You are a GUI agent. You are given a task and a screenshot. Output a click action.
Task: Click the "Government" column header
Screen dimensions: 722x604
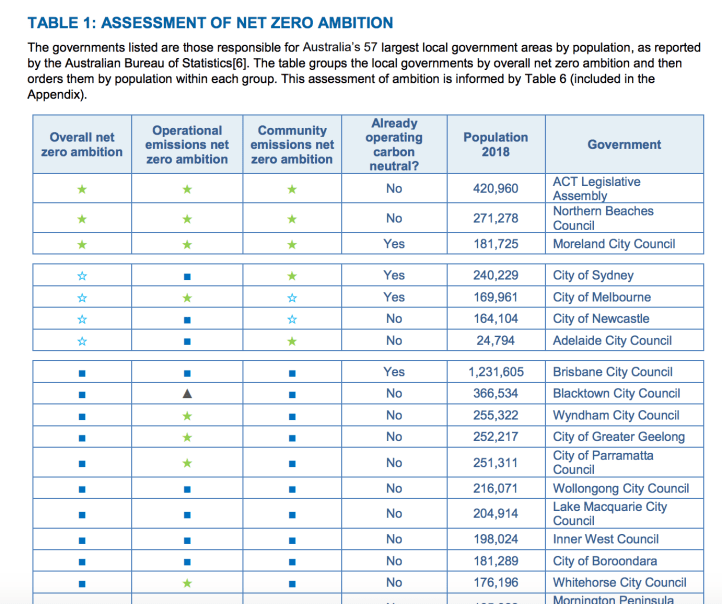624,145
